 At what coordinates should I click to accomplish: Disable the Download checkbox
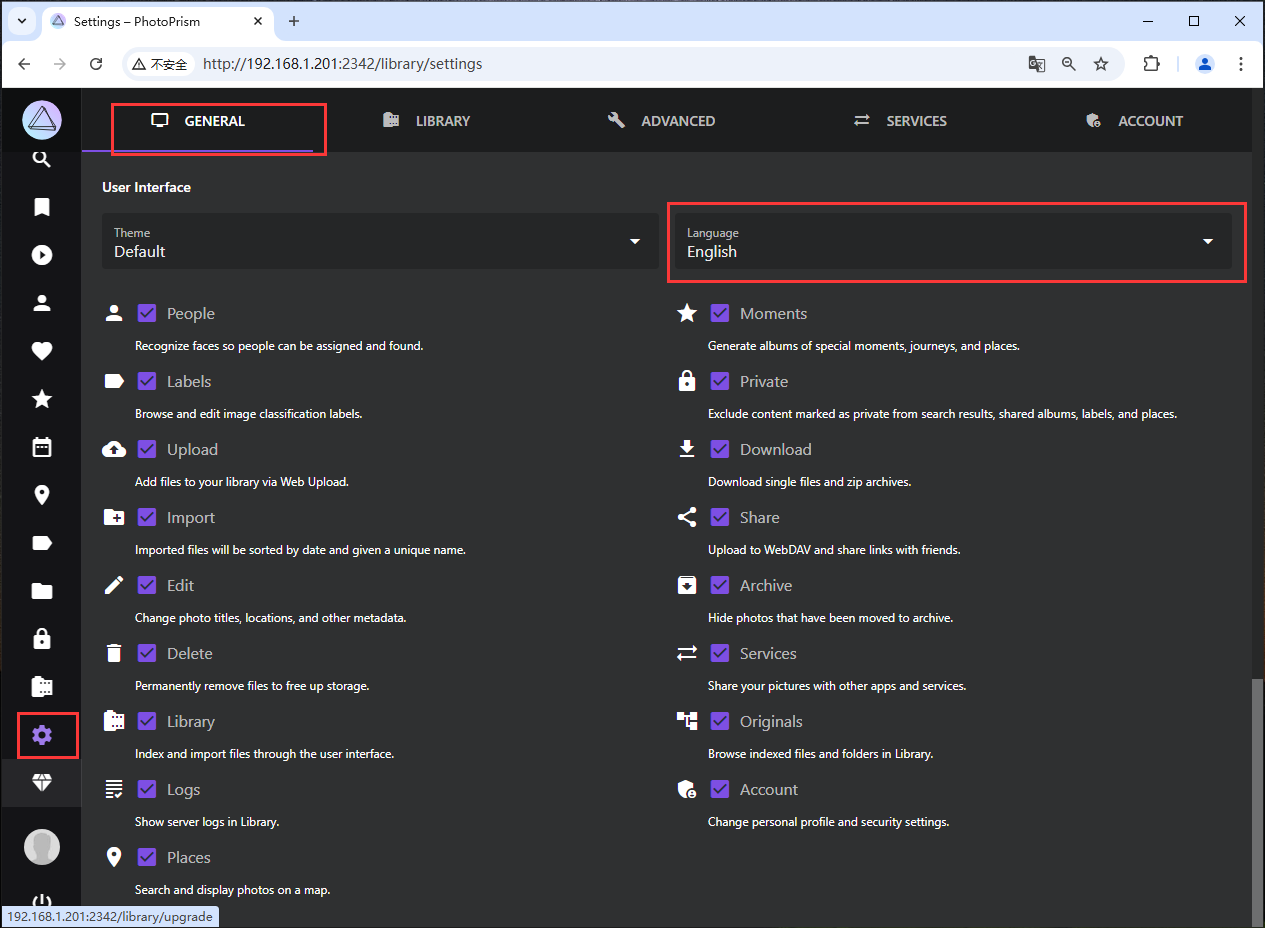[x=720, y=449]
